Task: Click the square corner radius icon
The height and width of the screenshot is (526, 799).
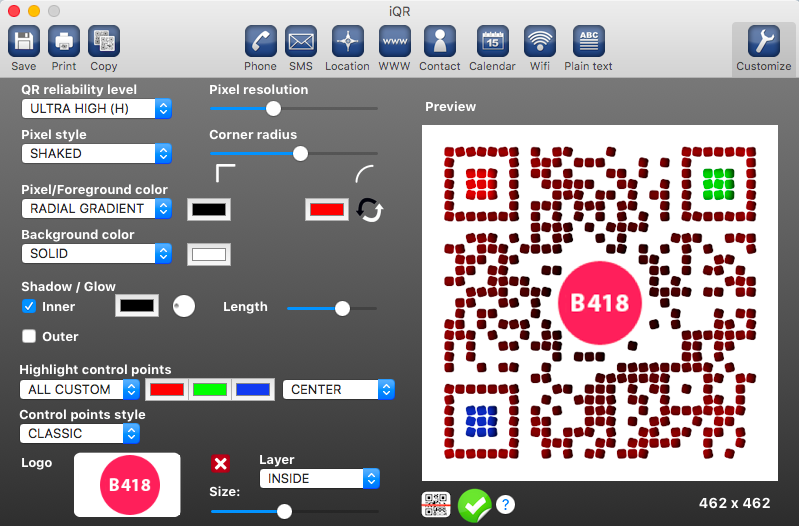Action: [x=225, y=173]
